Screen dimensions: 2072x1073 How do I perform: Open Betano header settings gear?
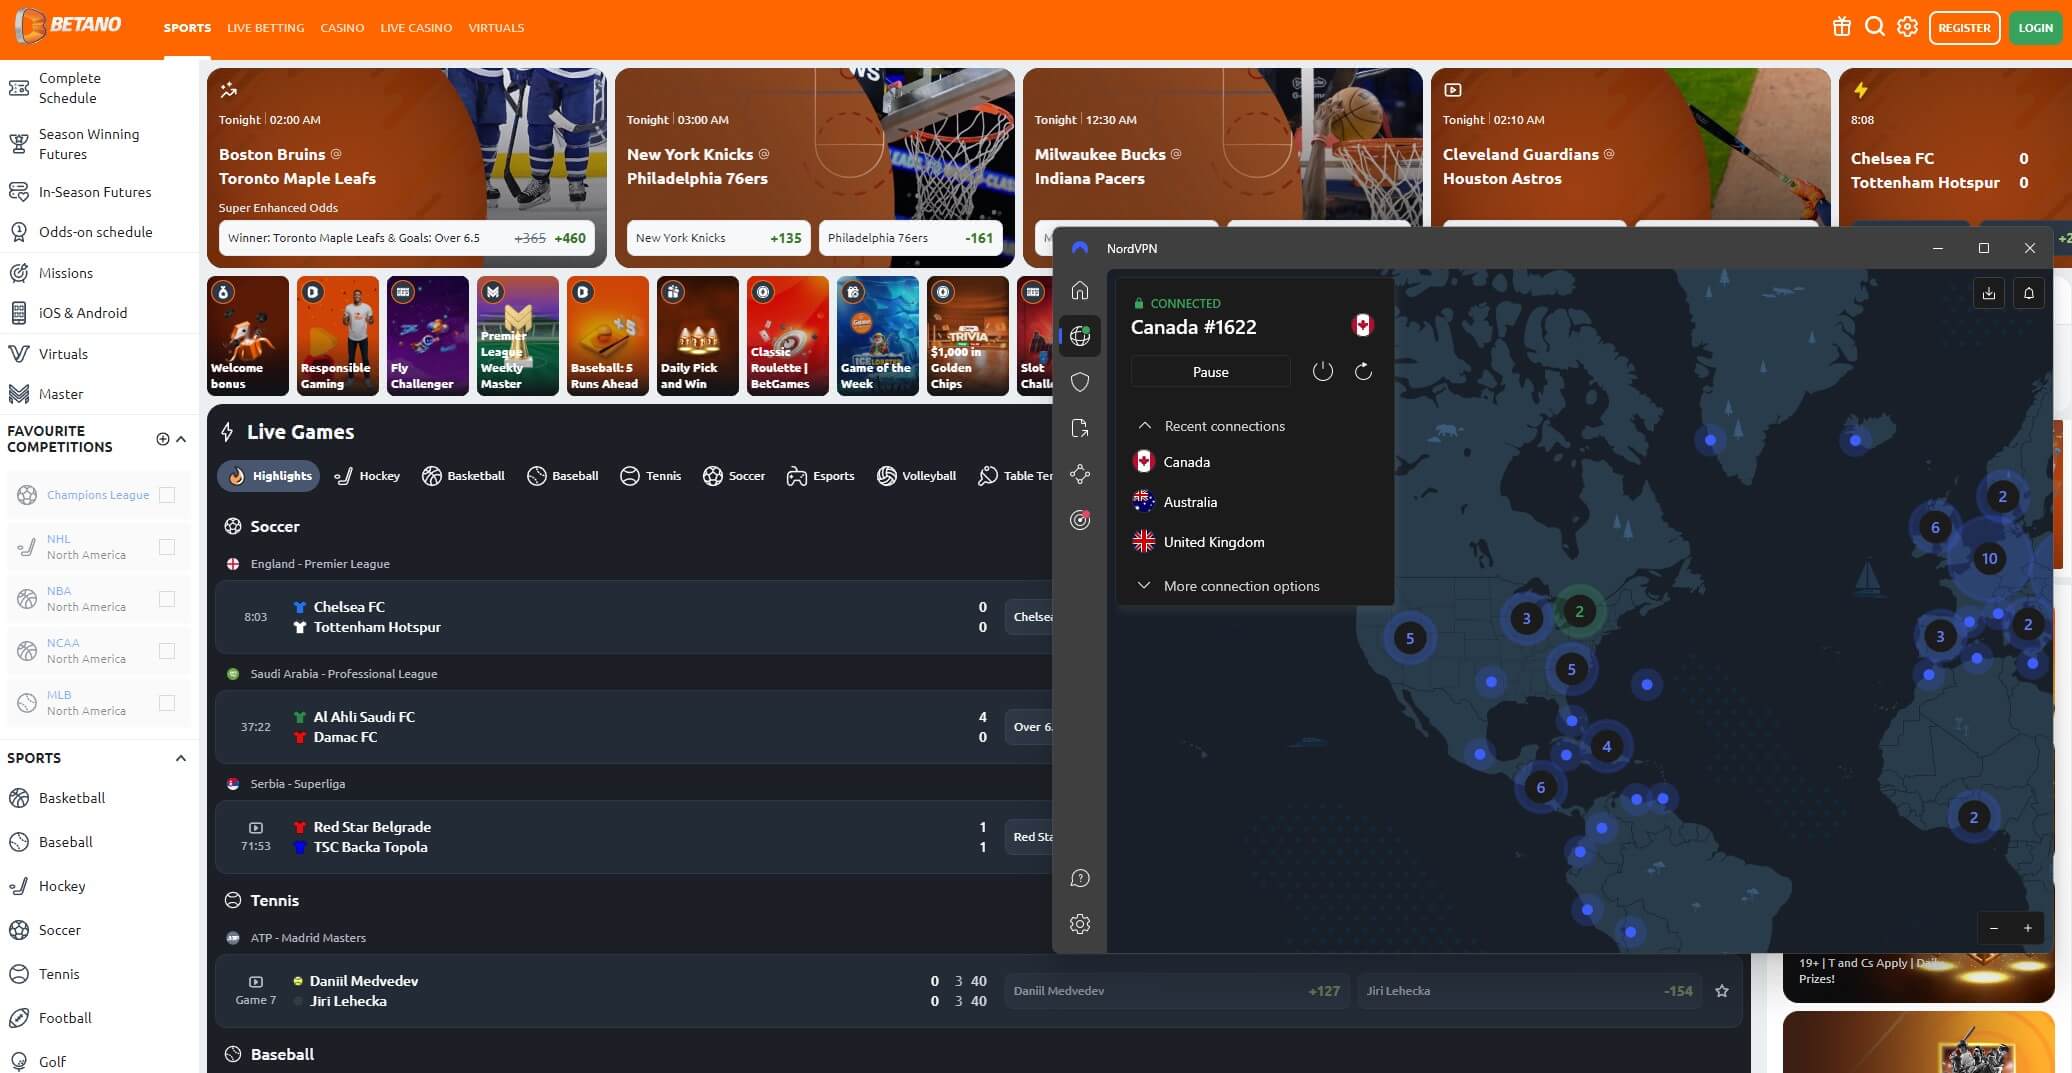click(x=1908, y=27)
